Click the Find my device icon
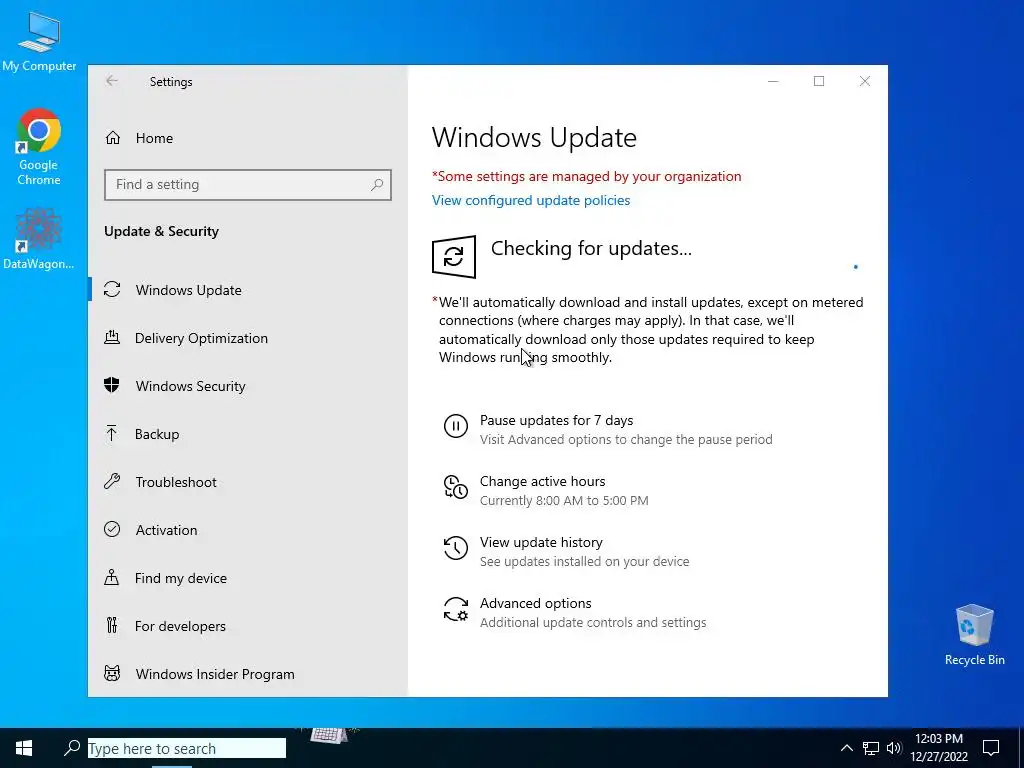The image size is (1024, 768). click(x=112, y=578)
